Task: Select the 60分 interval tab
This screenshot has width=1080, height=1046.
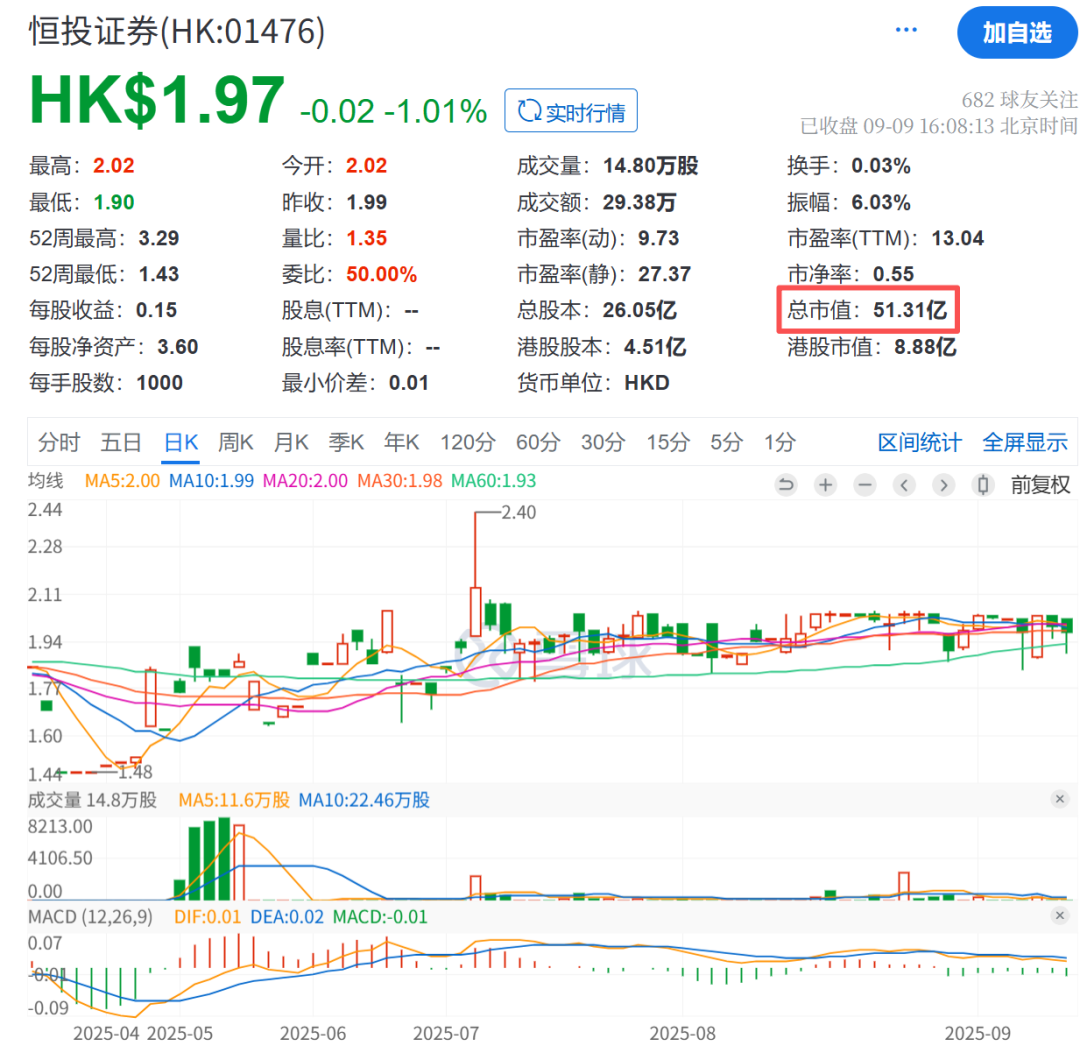Action: pyautogui.click(x=538, y=442)
